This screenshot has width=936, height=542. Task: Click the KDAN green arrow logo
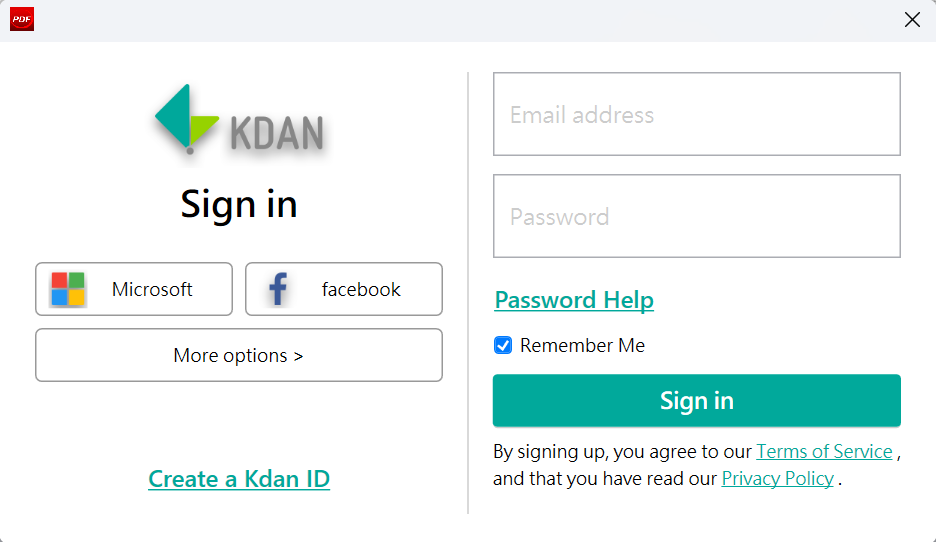point(186,119)
